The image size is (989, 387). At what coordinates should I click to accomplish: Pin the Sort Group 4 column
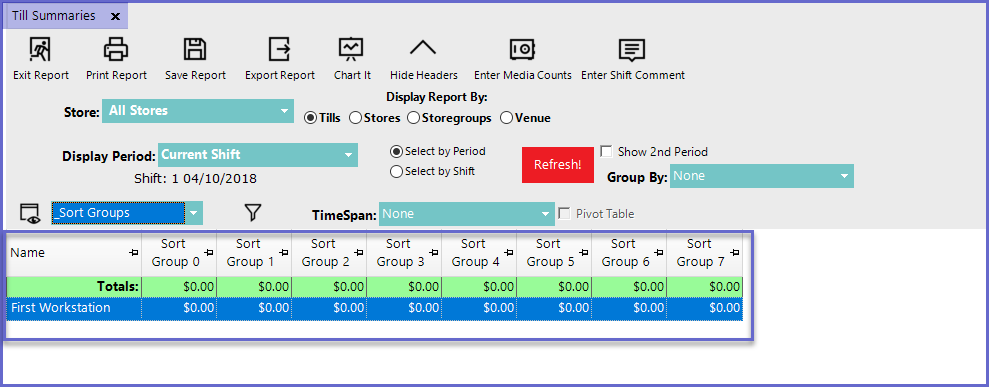tap(509, 253)
